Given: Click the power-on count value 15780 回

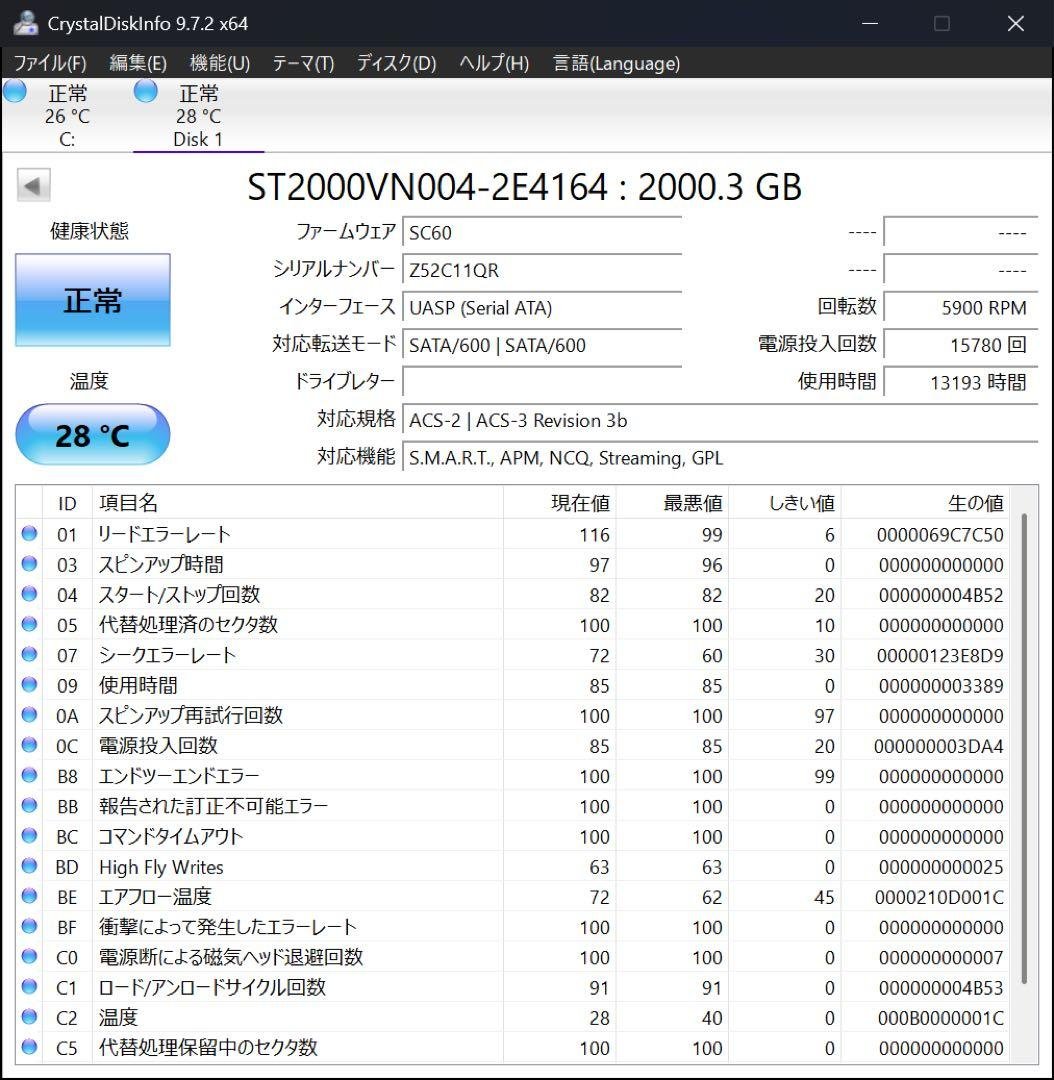Looking at the screenshot, I should tap(961, 344).
